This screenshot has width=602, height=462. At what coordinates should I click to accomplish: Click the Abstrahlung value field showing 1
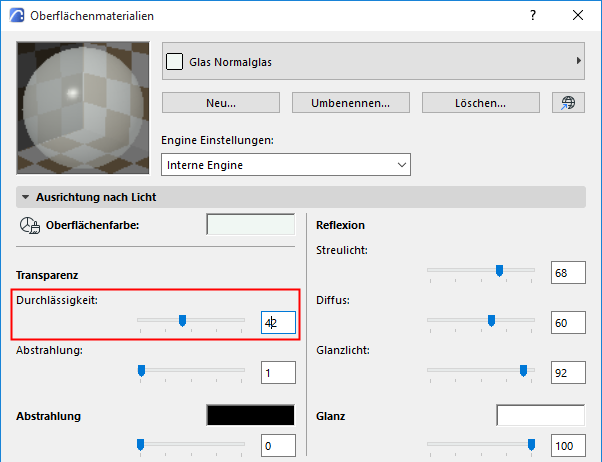(278, 373)
